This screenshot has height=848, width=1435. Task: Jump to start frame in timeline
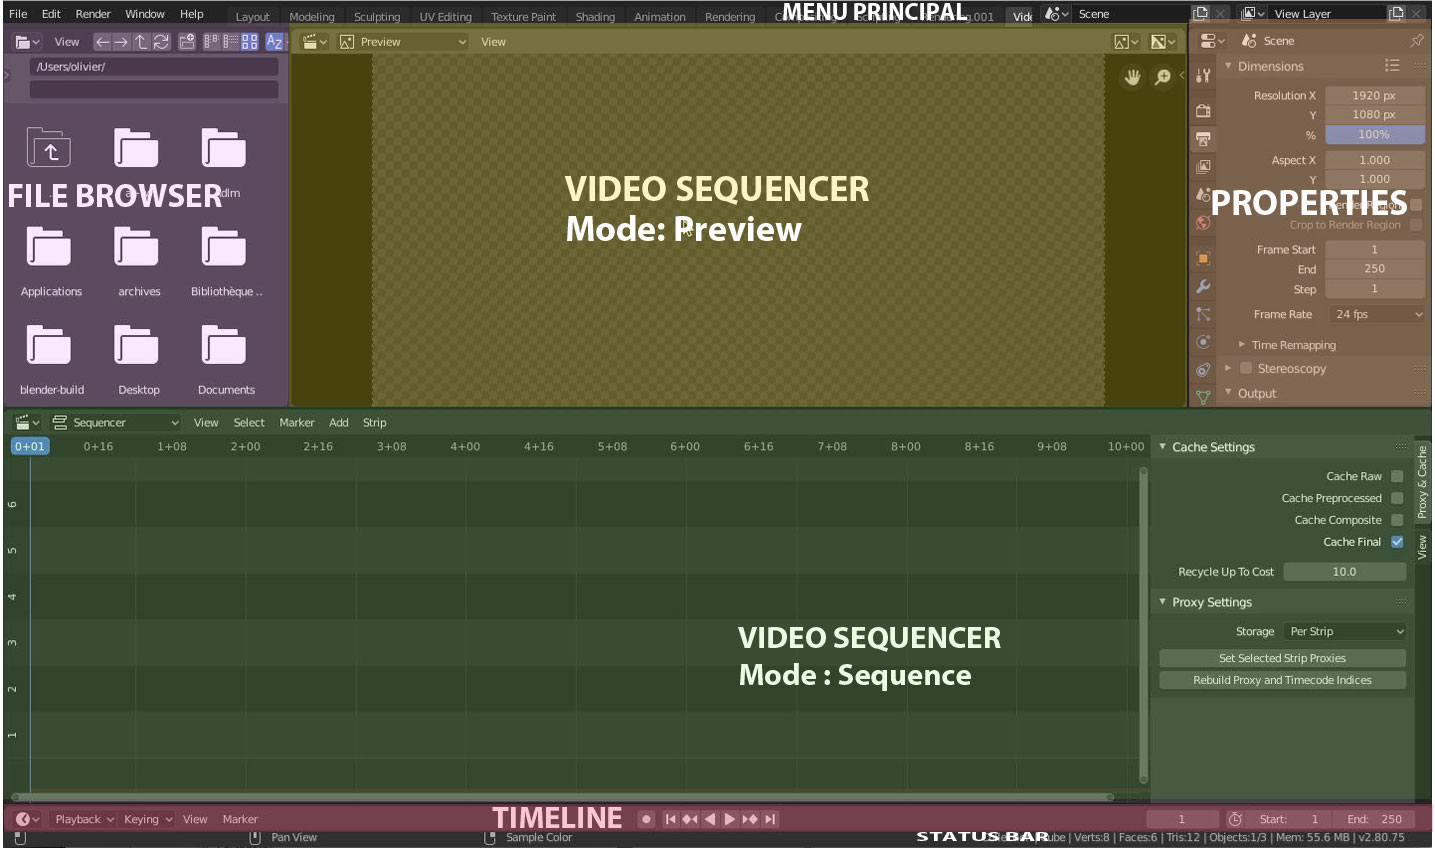671,819
